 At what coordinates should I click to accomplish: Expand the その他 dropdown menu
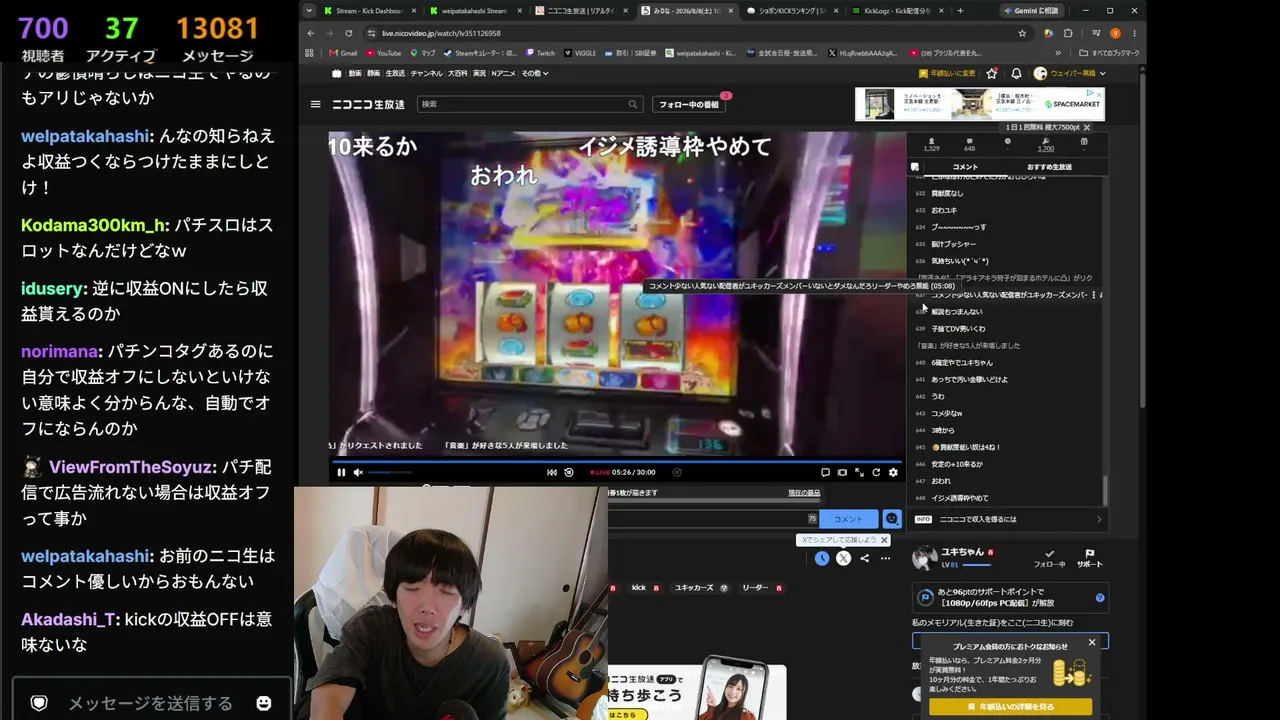tap(535, 73)
